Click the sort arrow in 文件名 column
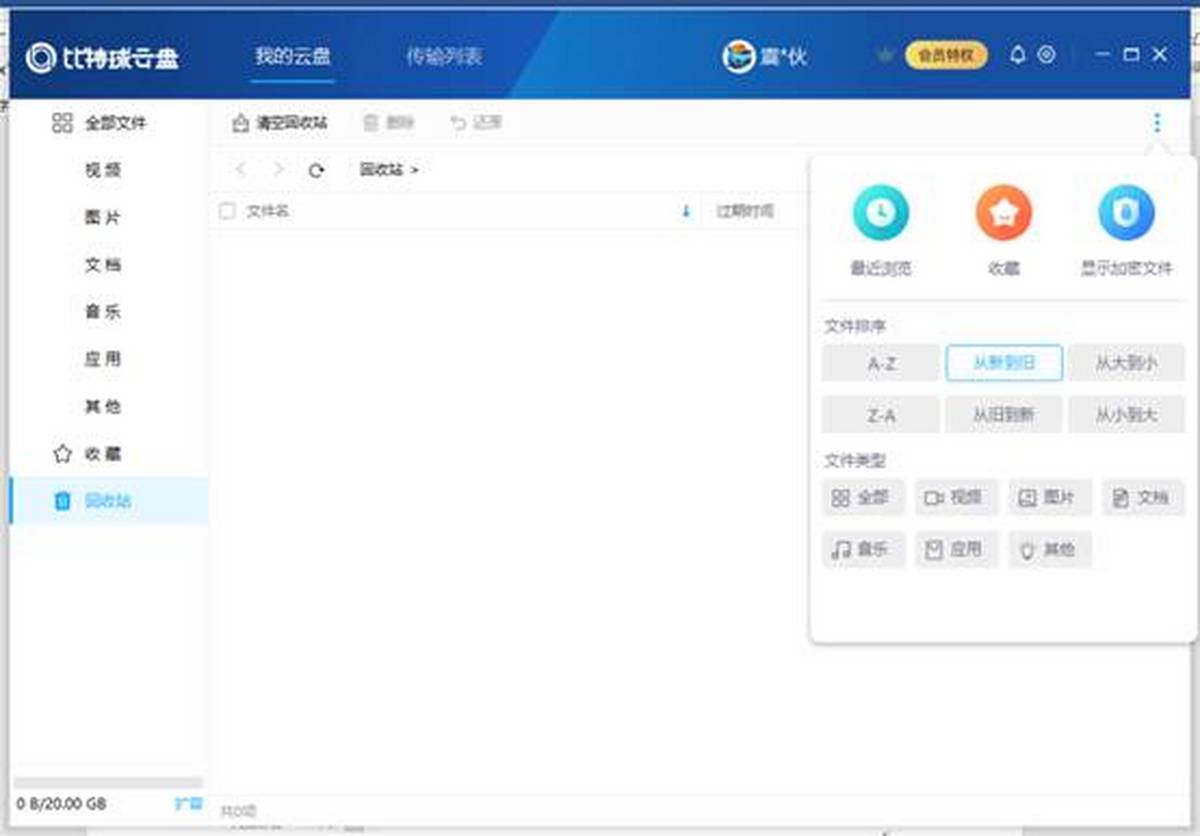 686,211
